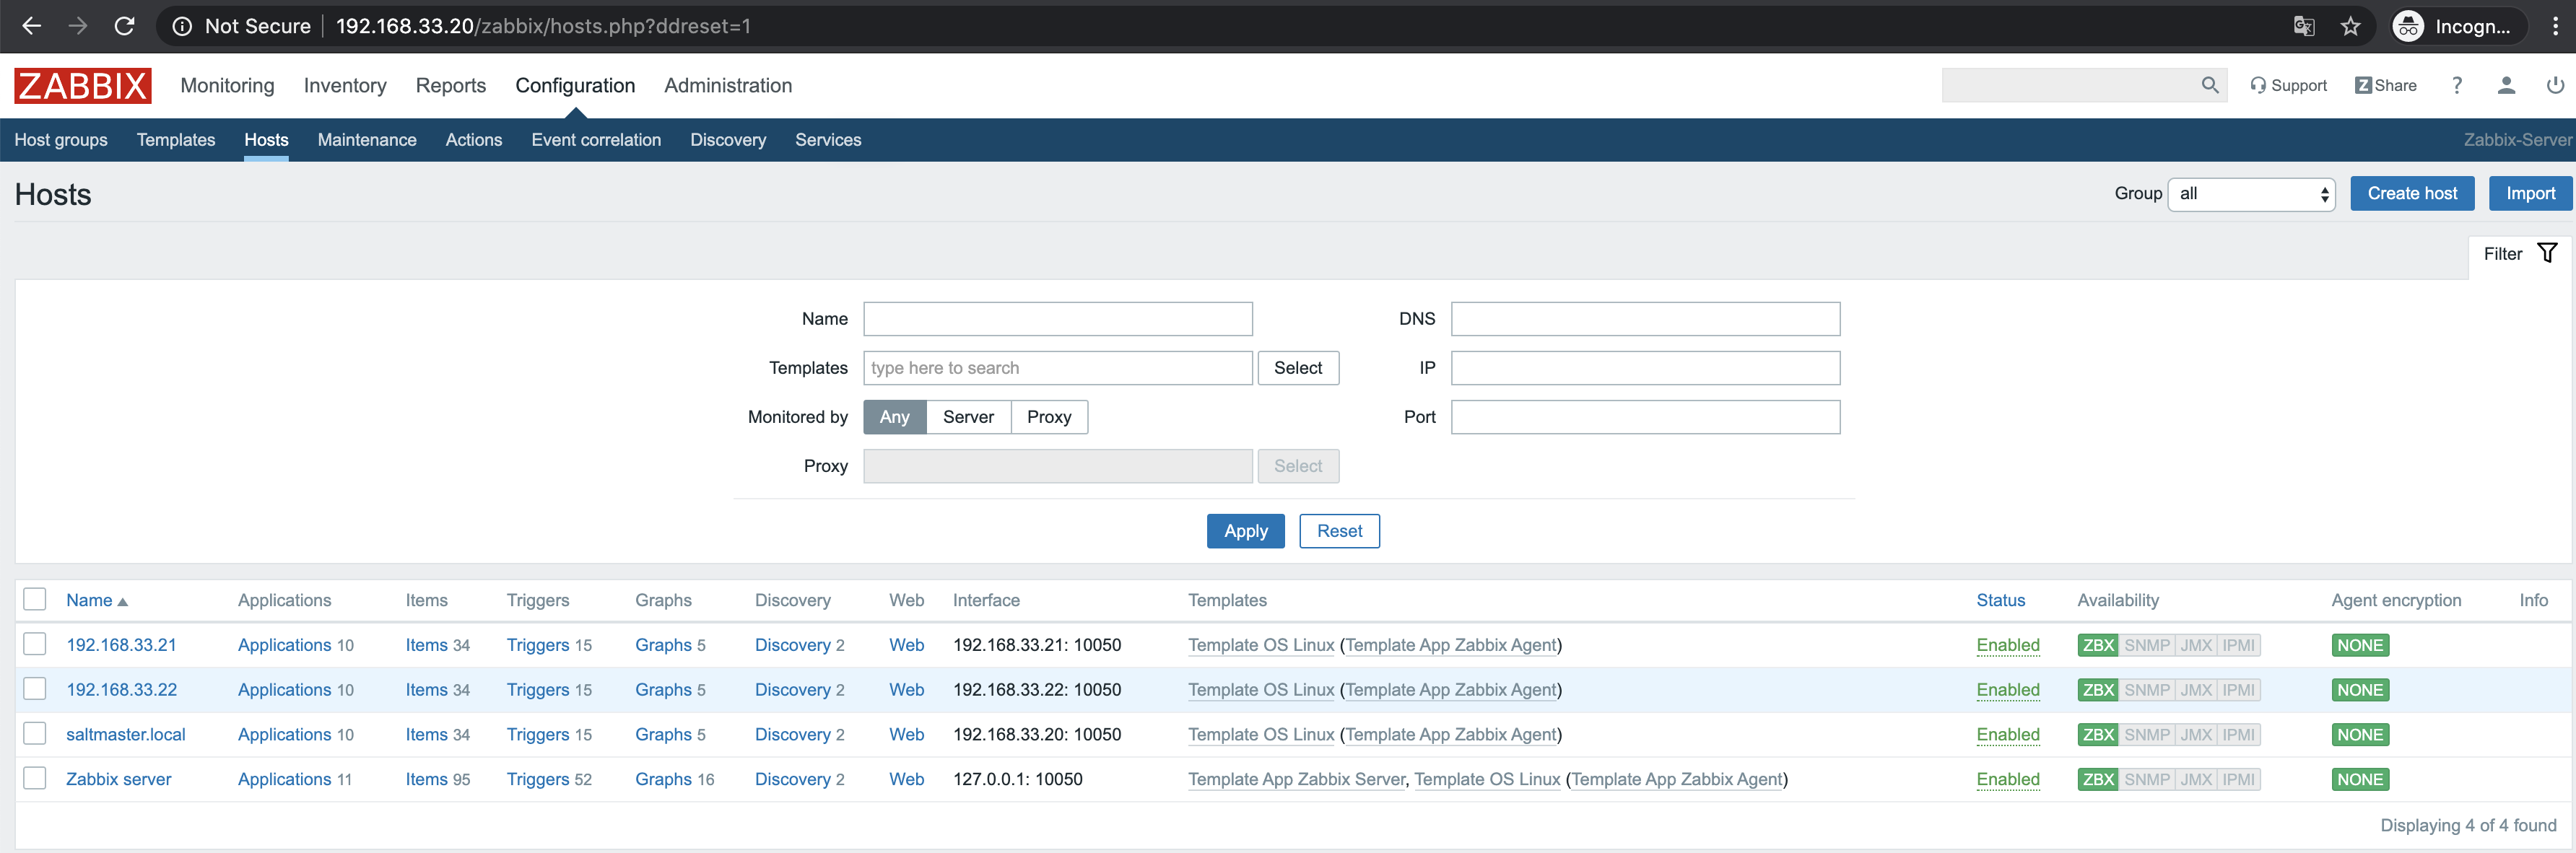The width and height of the screenshot is (2576, 853).
Task: Toggle the select-all hosts checkbox
Action: pyautogui.click(x=35, y=599)
